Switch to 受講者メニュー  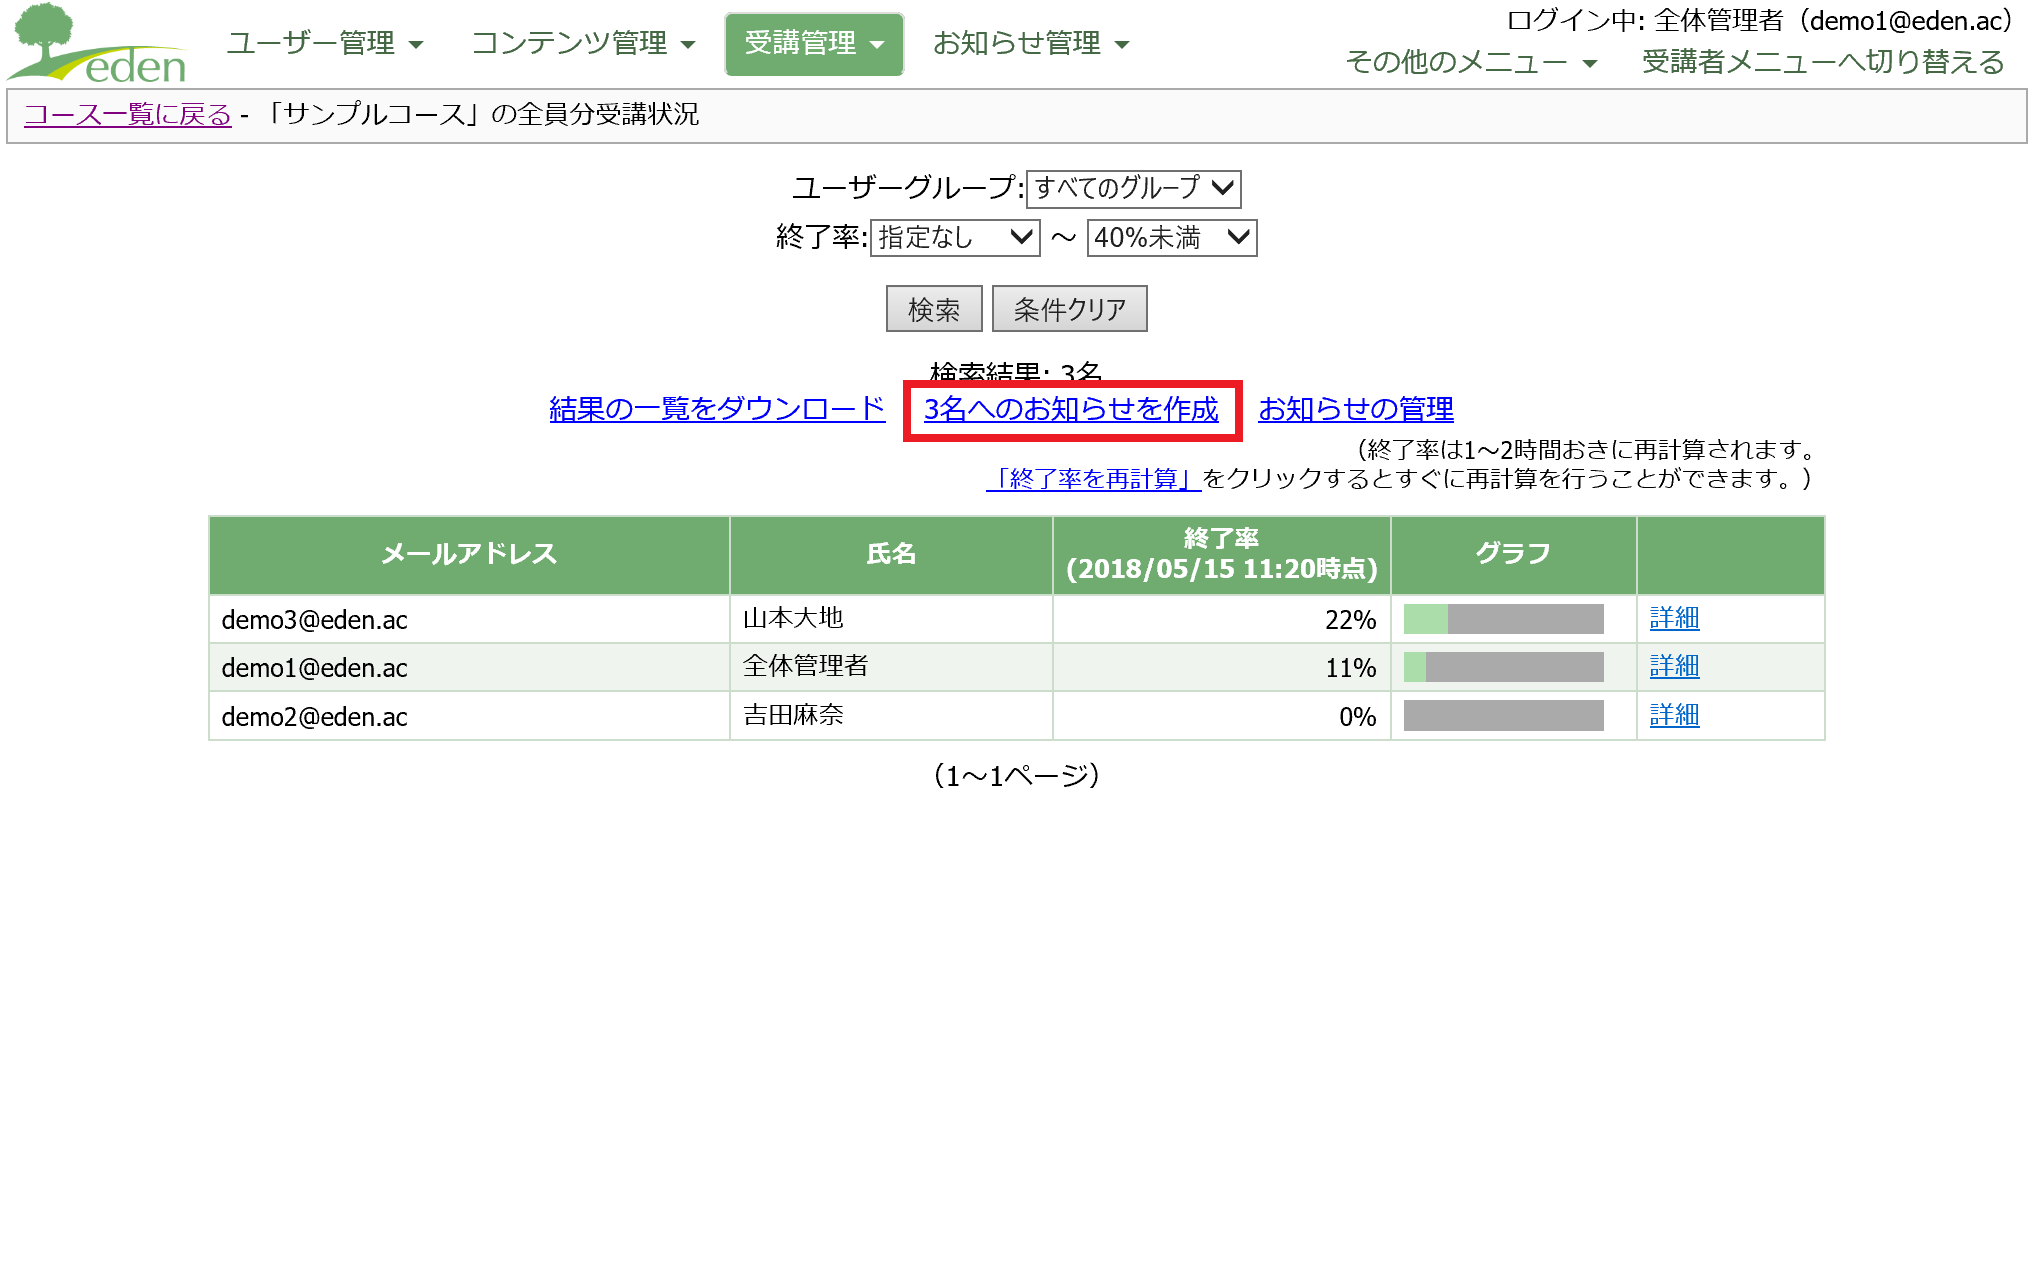pos(1822,62)
